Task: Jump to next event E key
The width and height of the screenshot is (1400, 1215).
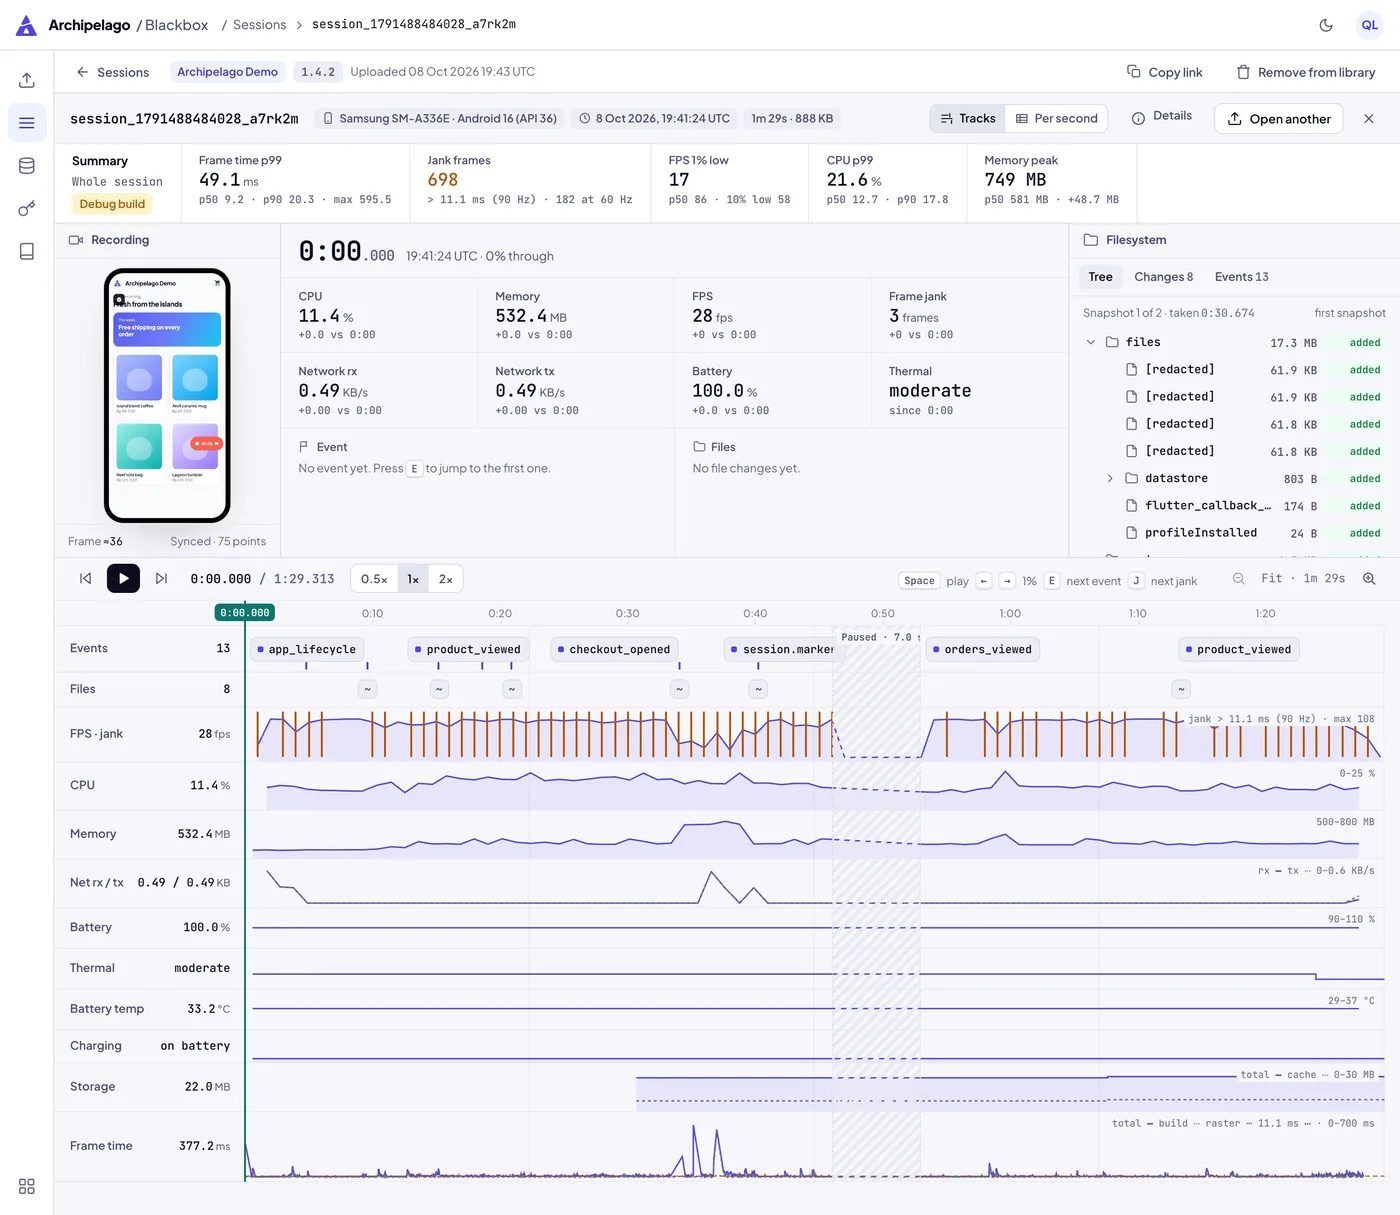Action: 1051,581
